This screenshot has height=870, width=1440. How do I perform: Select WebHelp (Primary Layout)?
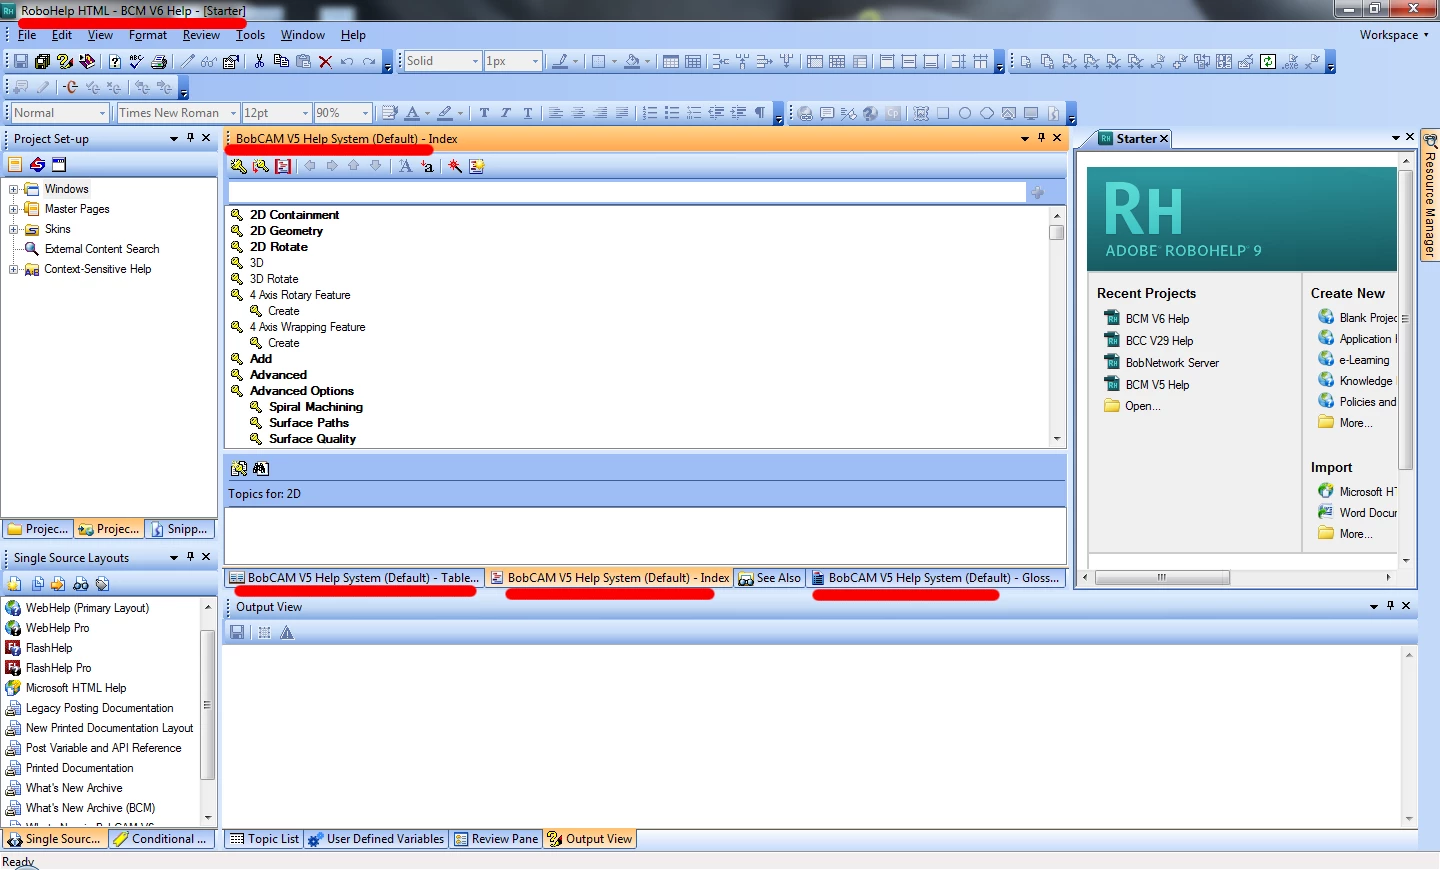[x=87, y=608]
